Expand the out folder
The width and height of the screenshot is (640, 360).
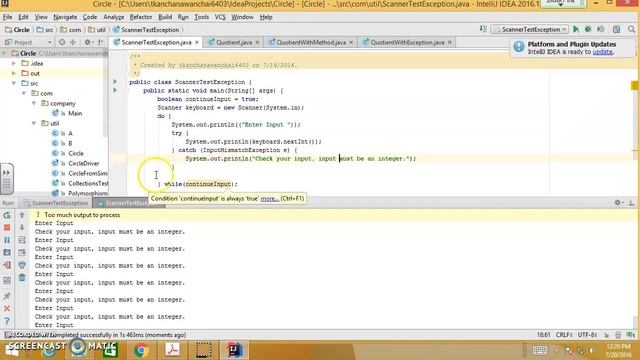click(14, 73)
